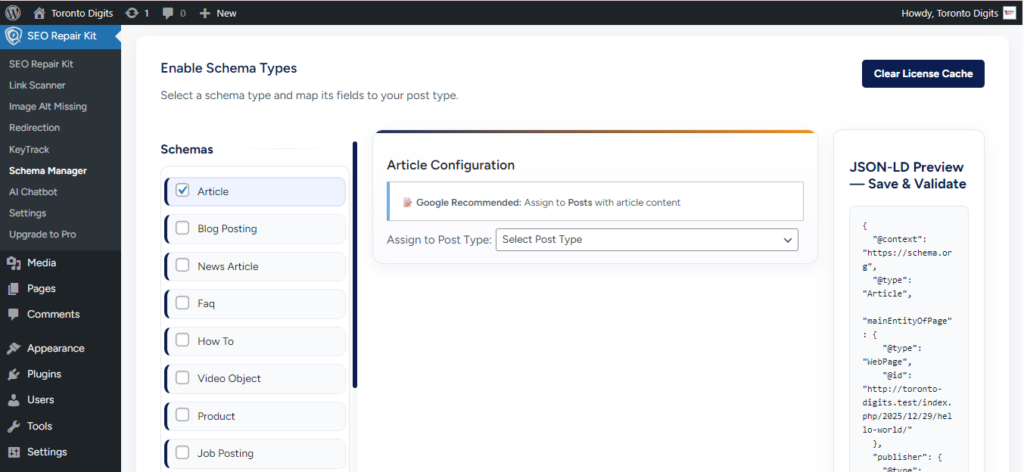1024x472 pixels.
Task: Uncheck the Article schema checkbox
Action: click(x=182, y=190)
